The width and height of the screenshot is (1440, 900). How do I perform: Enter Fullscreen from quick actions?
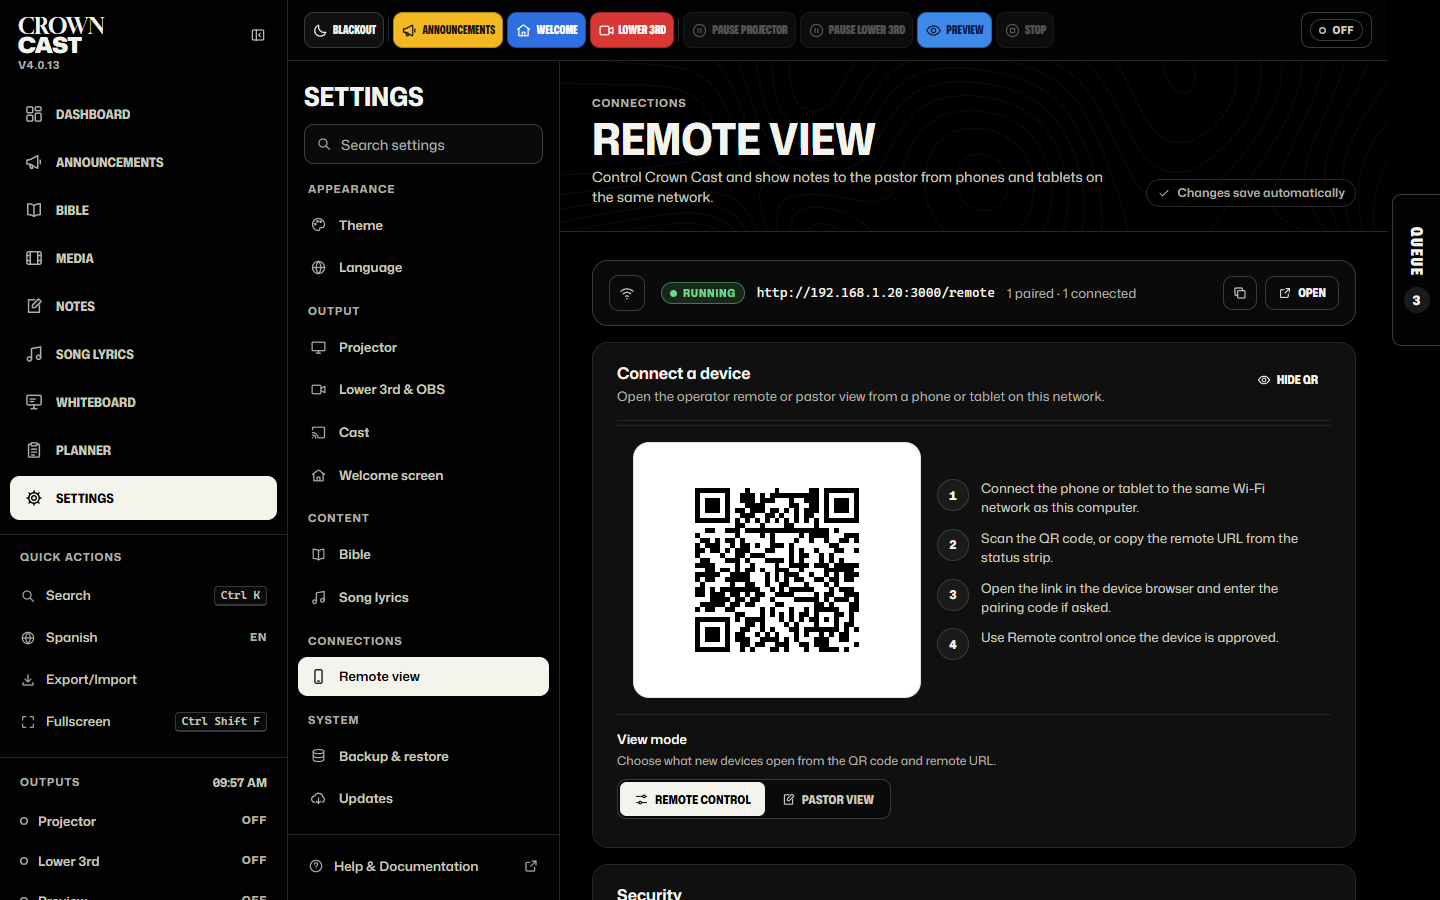(143, 721)
